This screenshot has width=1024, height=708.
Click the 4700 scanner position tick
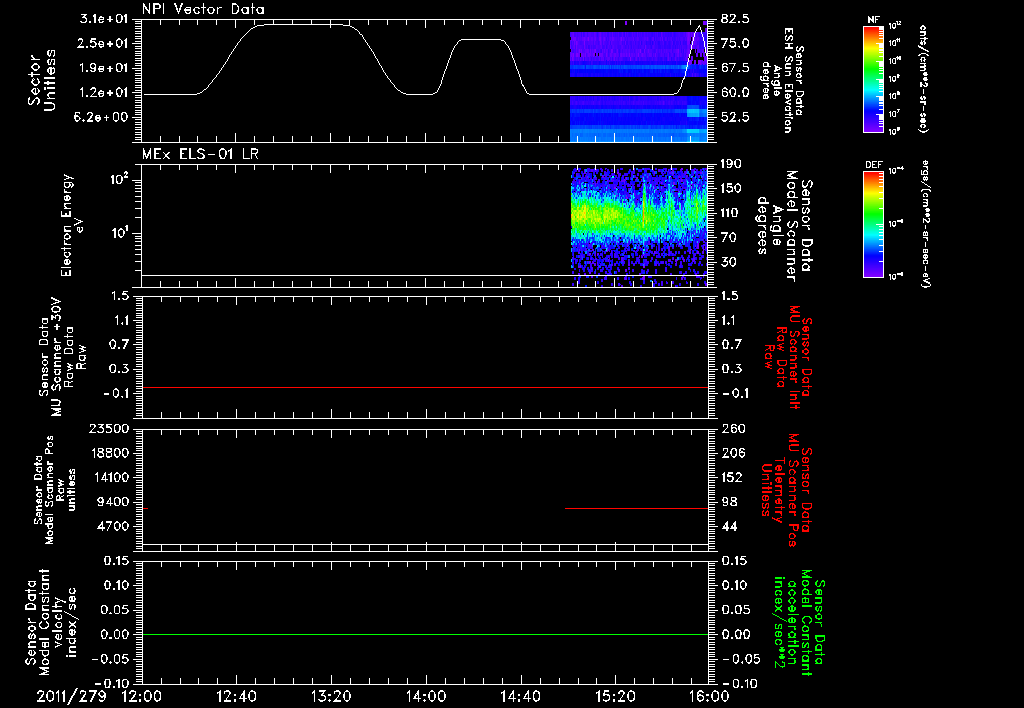coord(112,526)
